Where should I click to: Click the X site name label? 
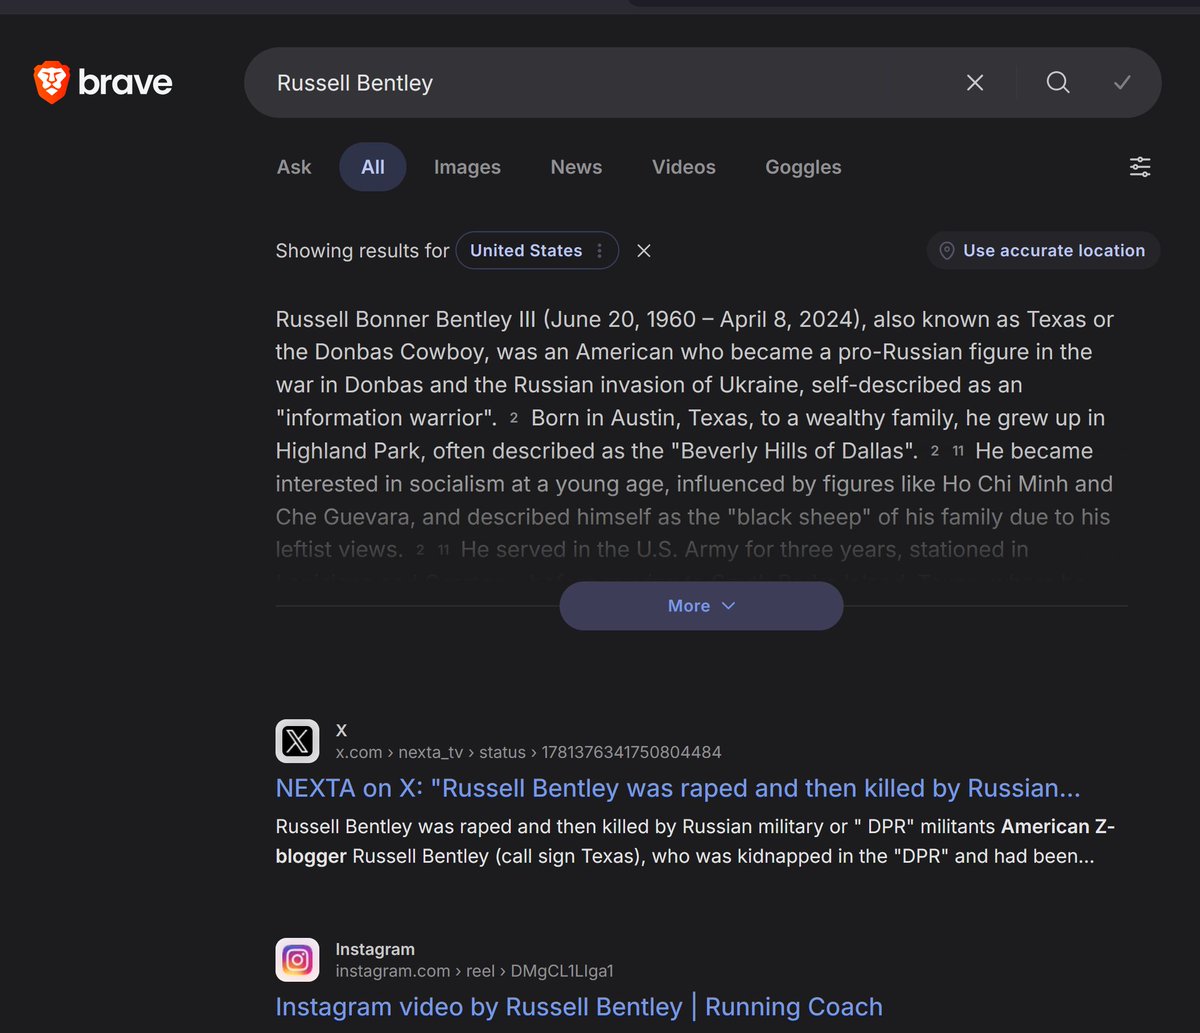tap(342, 730)
